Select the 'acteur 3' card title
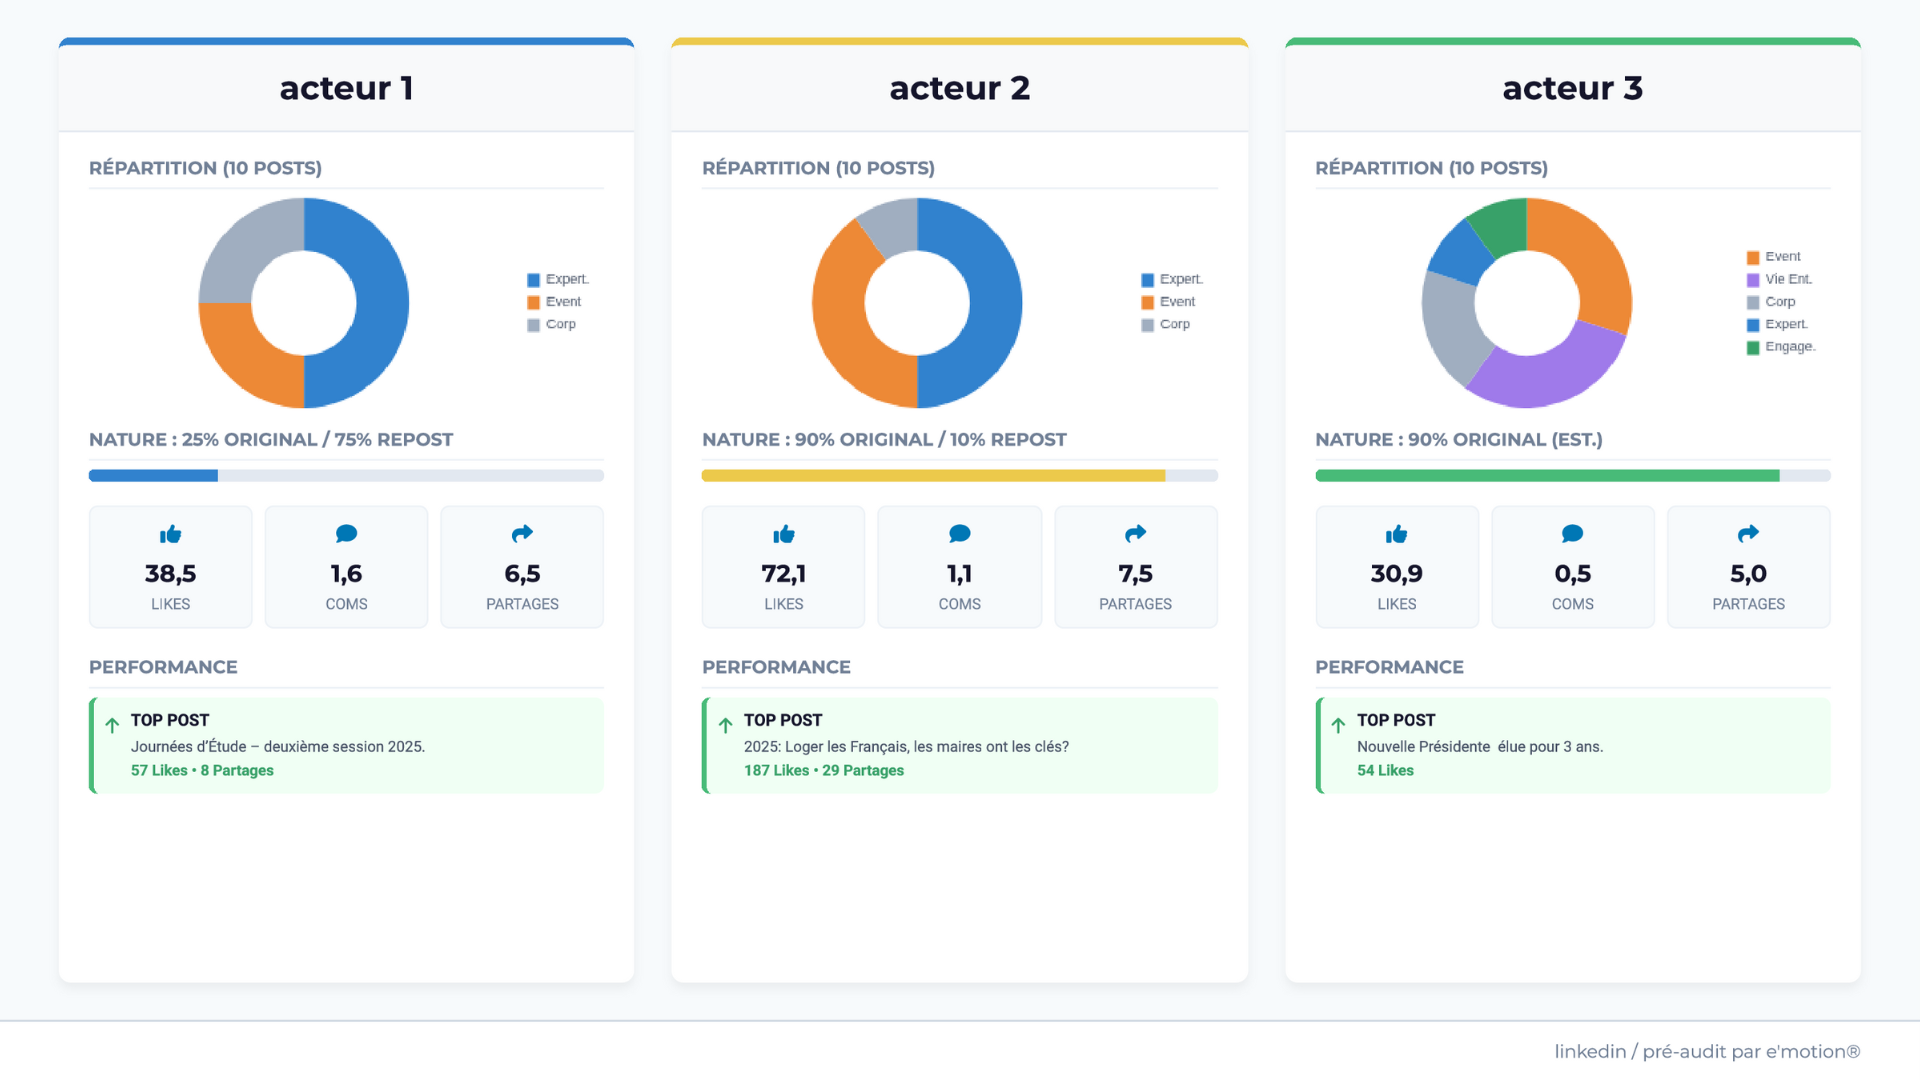 pos(1572,88)
